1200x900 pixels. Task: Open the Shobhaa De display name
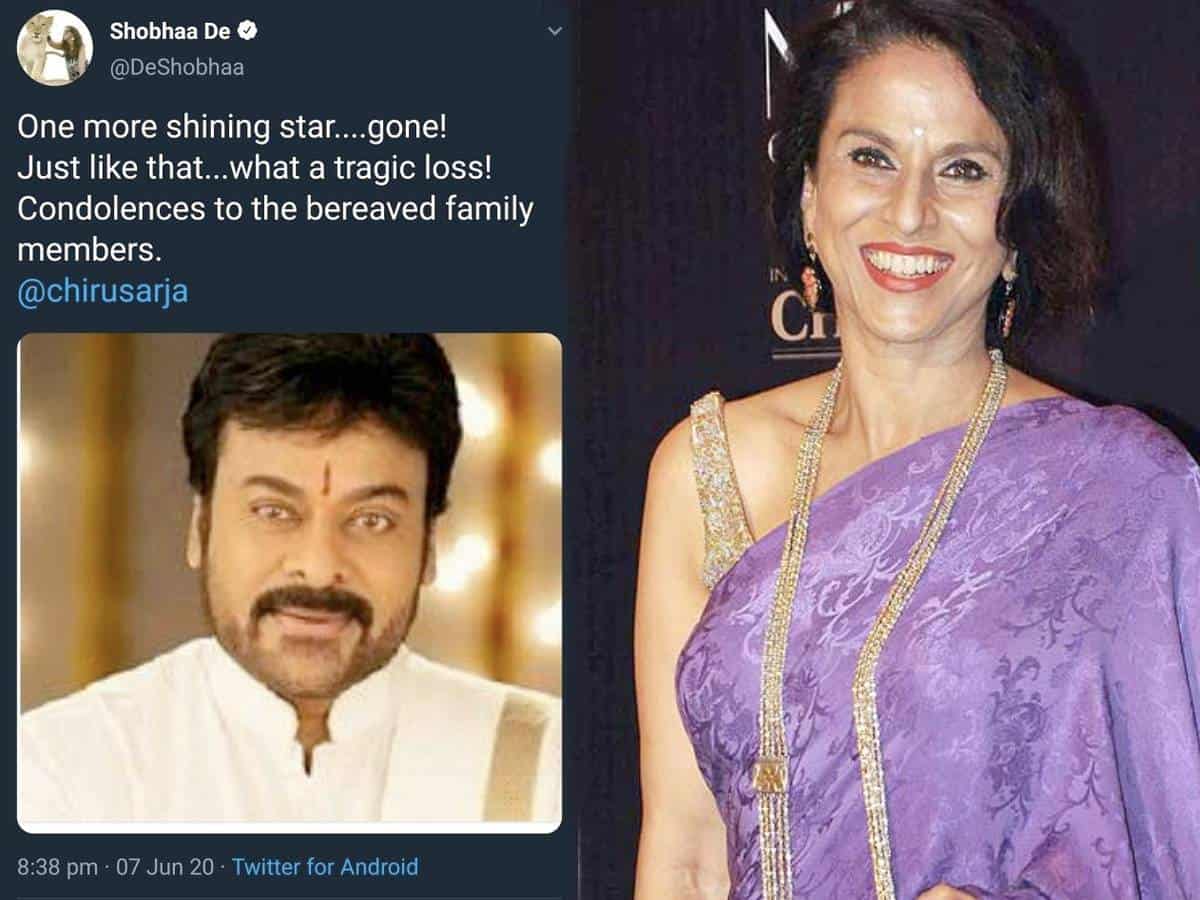pyautogui.click(x=170, y=31)
